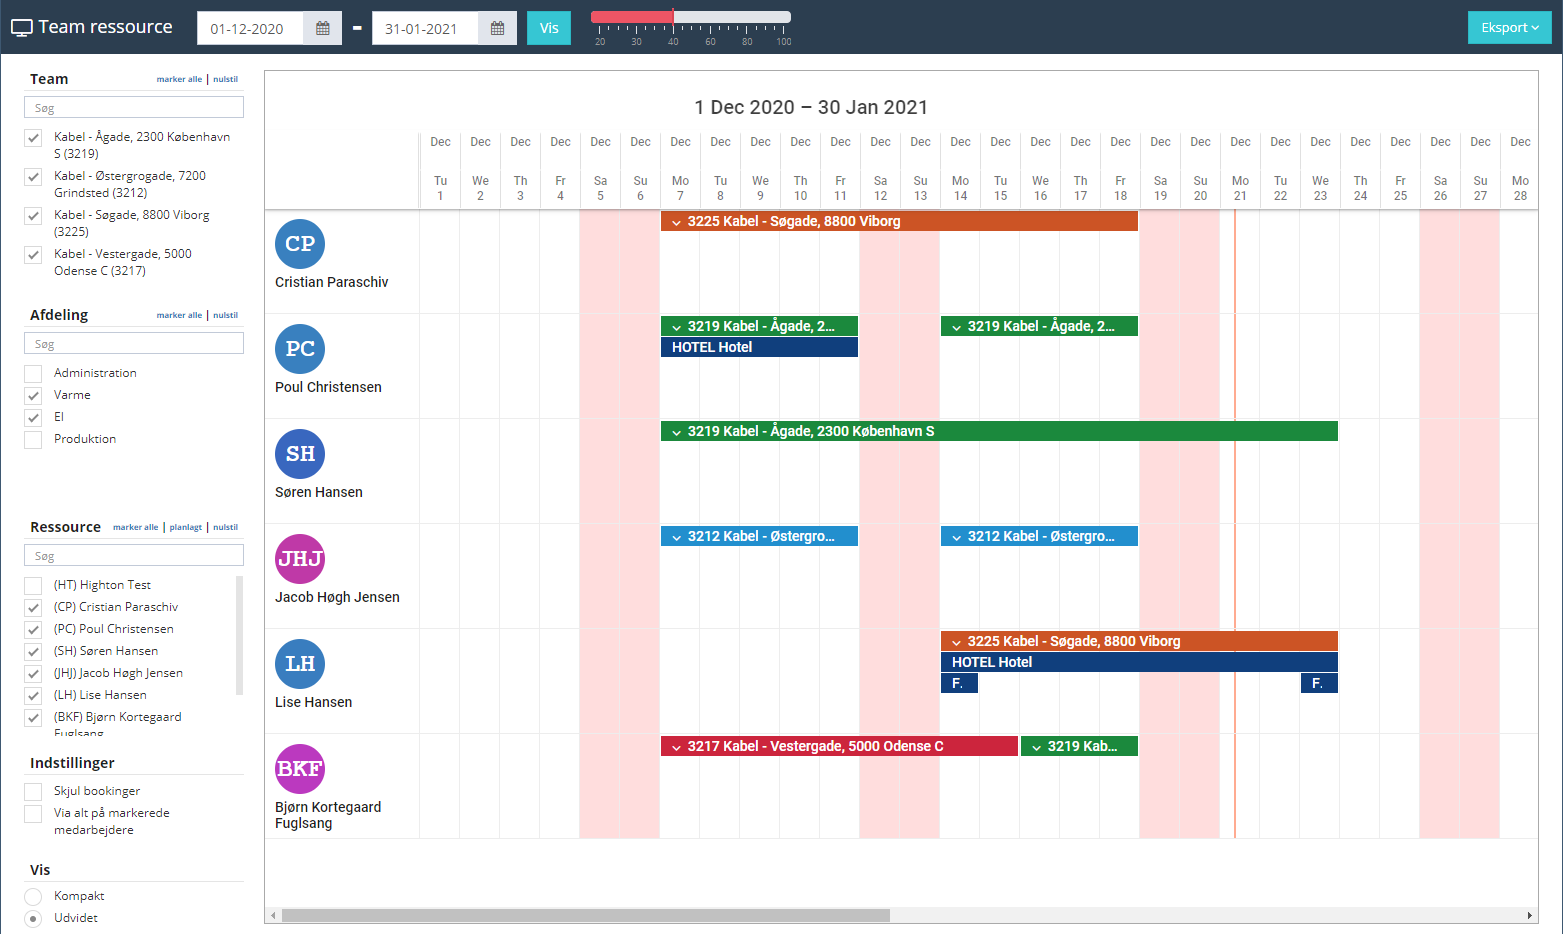Expand Søren Hansen's 3219 Kabel booking chevron

677,432
